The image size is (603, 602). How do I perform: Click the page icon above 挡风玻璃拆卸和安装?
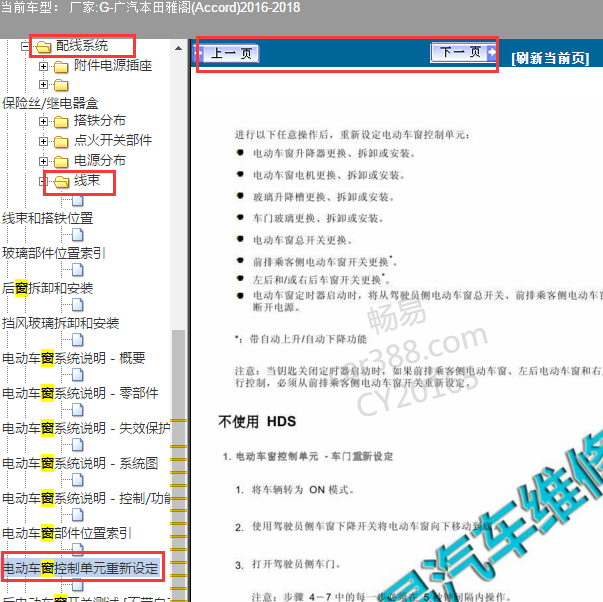(x=78, y=305)
